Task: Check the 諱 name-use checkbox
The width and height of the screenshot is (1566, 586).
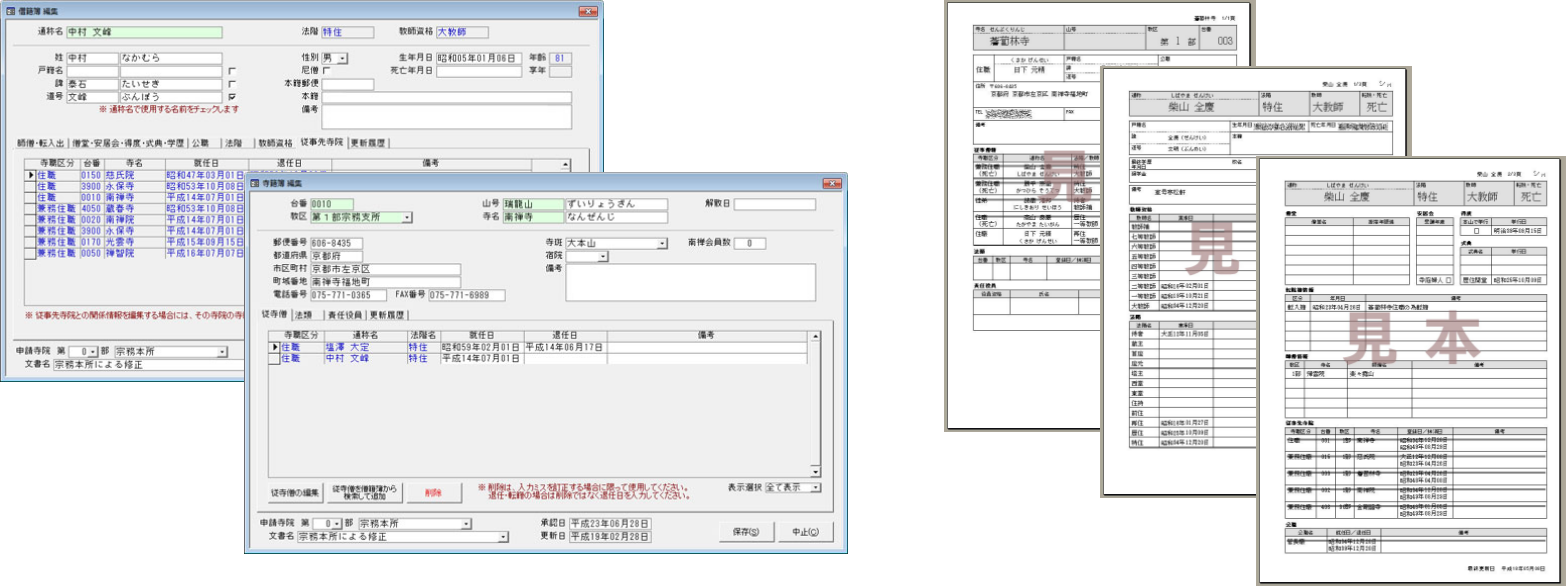Action: tap(232, 84)
